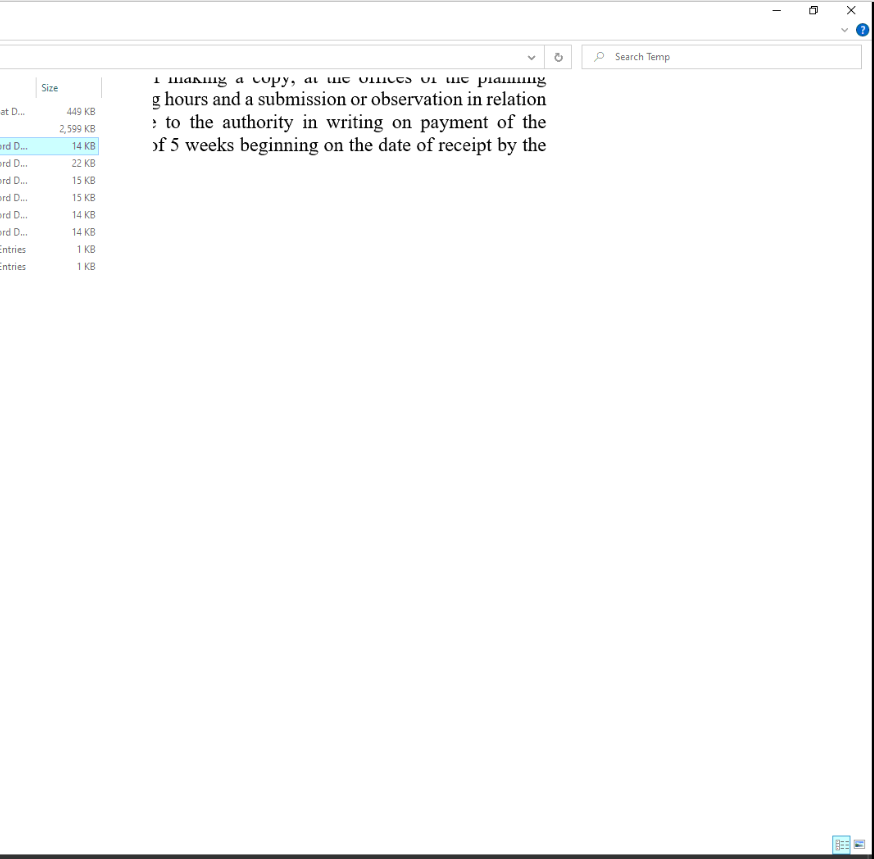Switch to Details view in the status bar

coord(841,845)
